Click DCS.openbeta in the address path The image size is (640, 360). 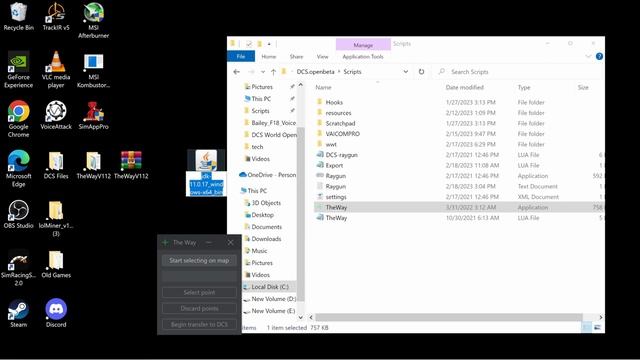pyautogui.click(x=315, y=71)
